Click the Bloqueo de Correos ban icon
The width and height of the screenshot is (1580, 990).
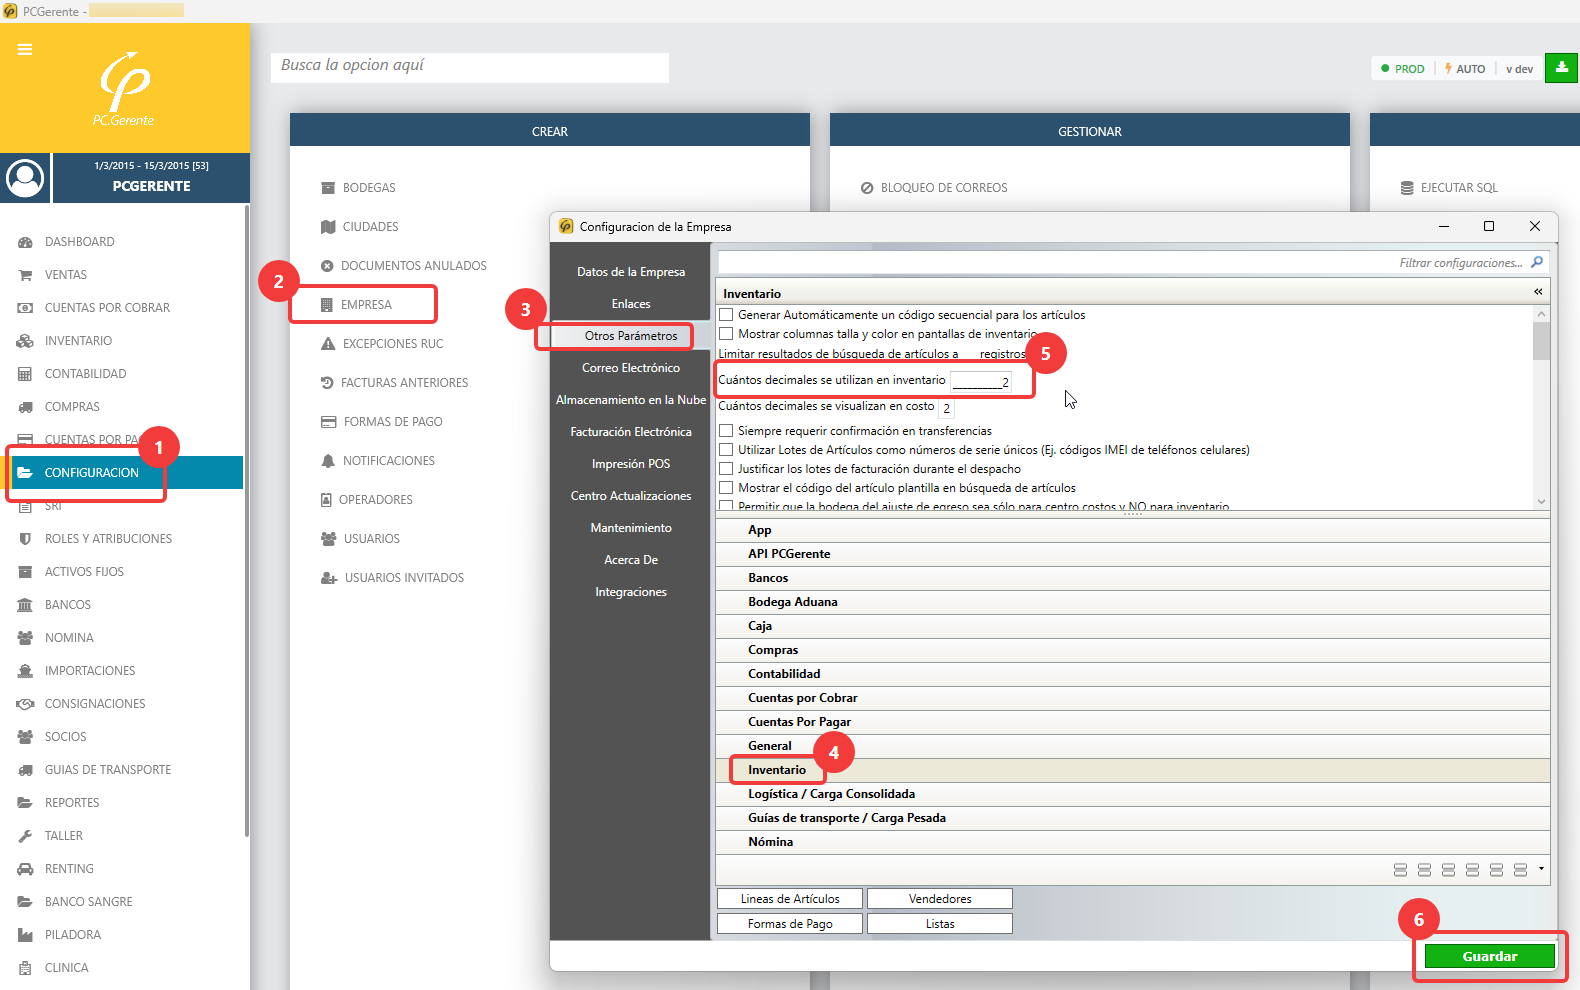tap(867, 188)
